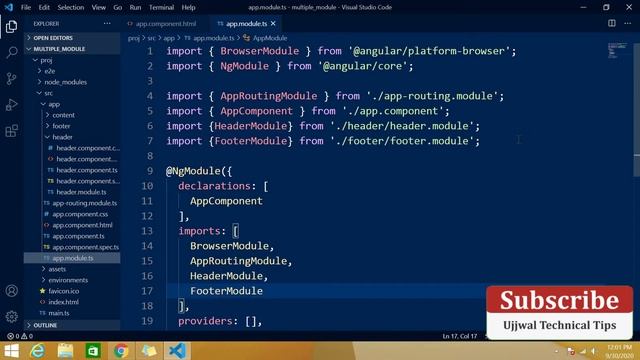Click the VS Code taskbar icon
Image resolution: width=640 pixels, height=360 pixels.
click(177, 351)
